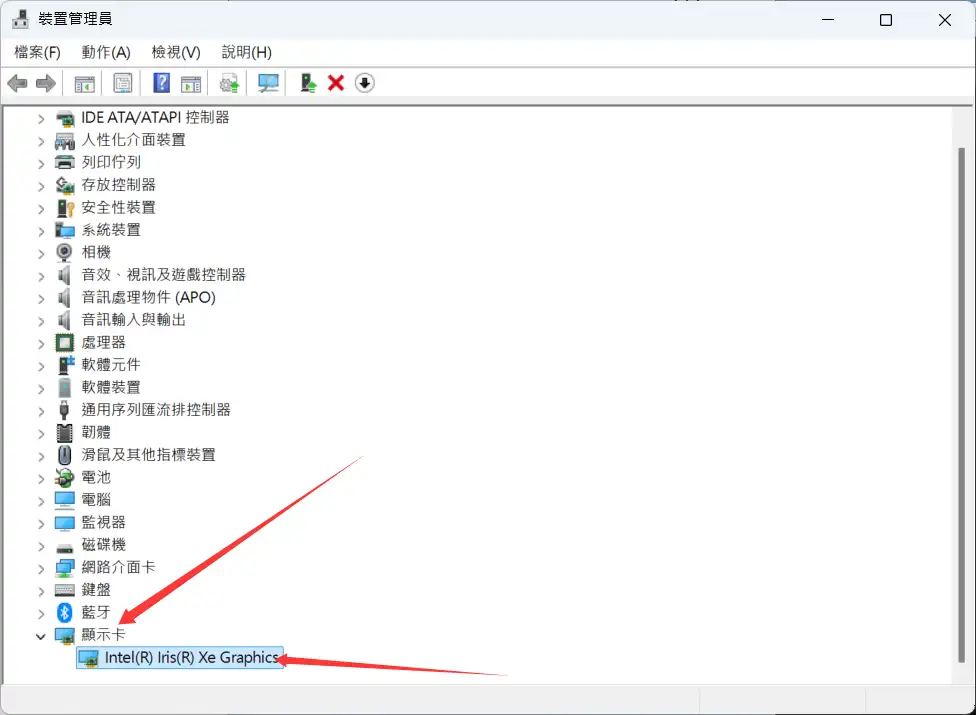
Task: Click the Back arrow toolbar icon
Action: coord(17,83)
